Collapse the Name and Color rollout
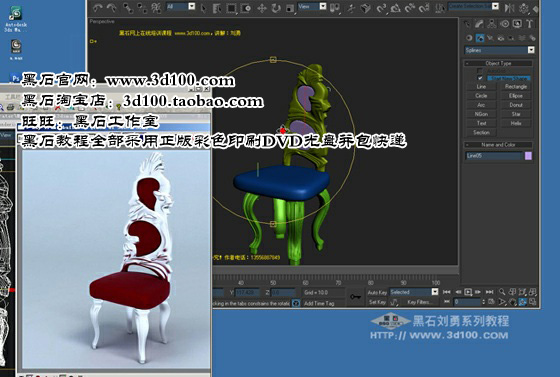The width and height of the screenshot is (560, 377). coord(498,145)
